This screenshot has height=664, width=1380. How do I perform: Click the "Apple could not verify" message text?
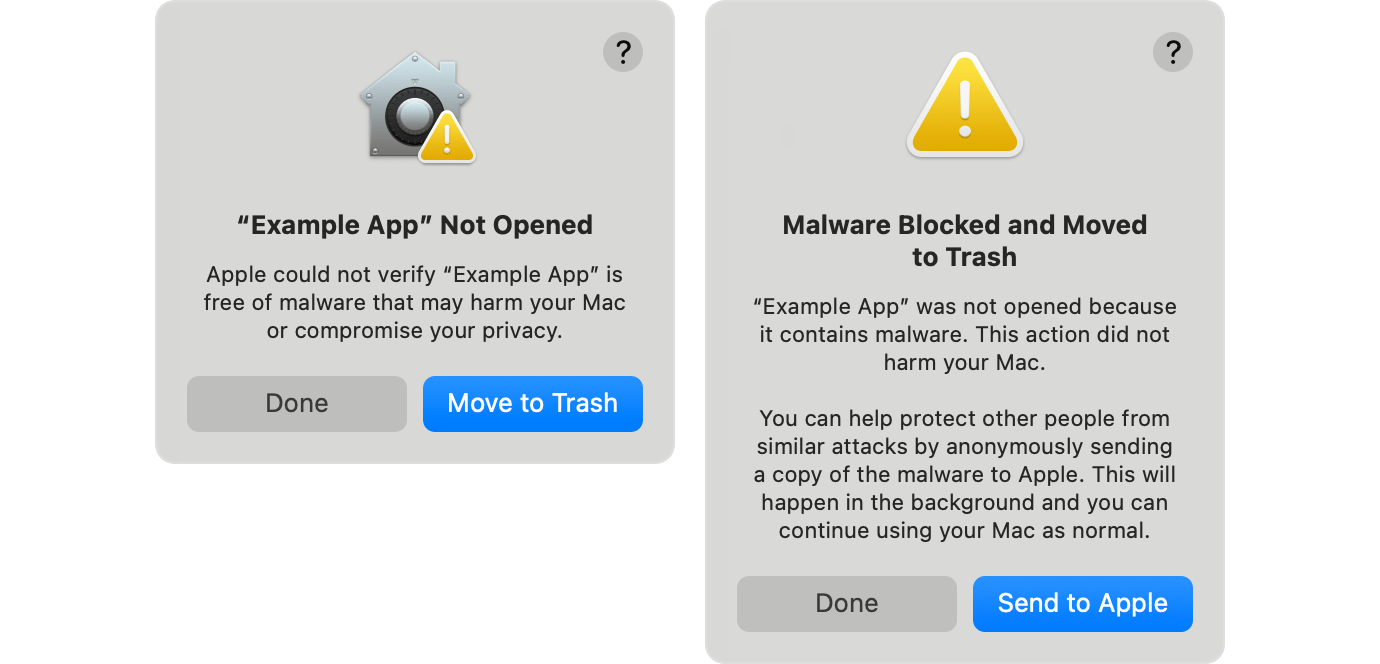[415, 302]
